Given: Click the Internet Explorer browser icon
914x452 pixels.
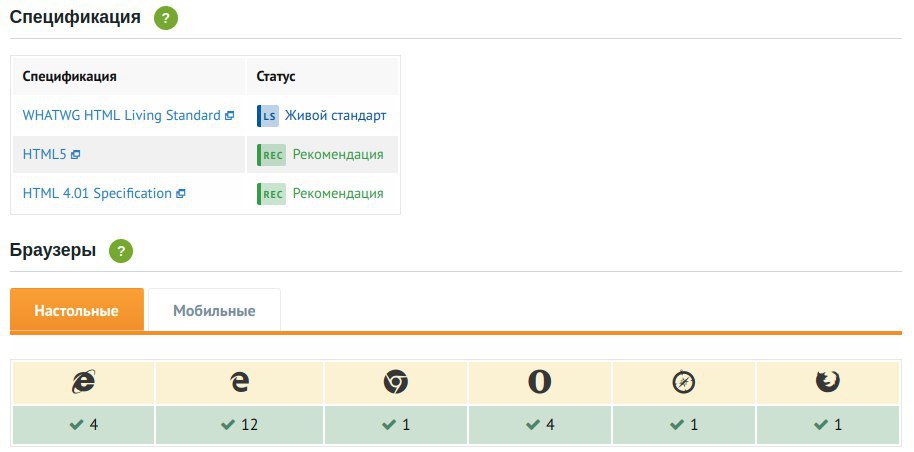Looking at the screenshot, I should [84, 383].
